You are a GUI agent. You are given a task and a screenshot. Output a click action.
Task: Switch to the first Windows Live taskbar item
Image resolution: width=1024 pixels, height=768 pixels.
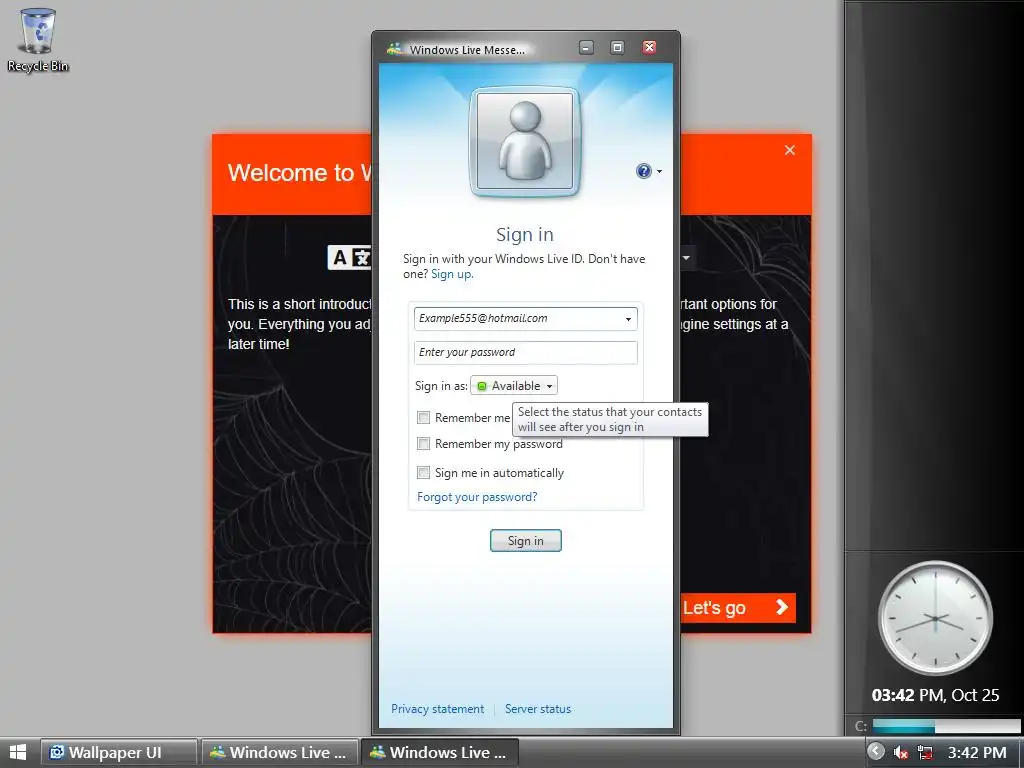[280, 752]
